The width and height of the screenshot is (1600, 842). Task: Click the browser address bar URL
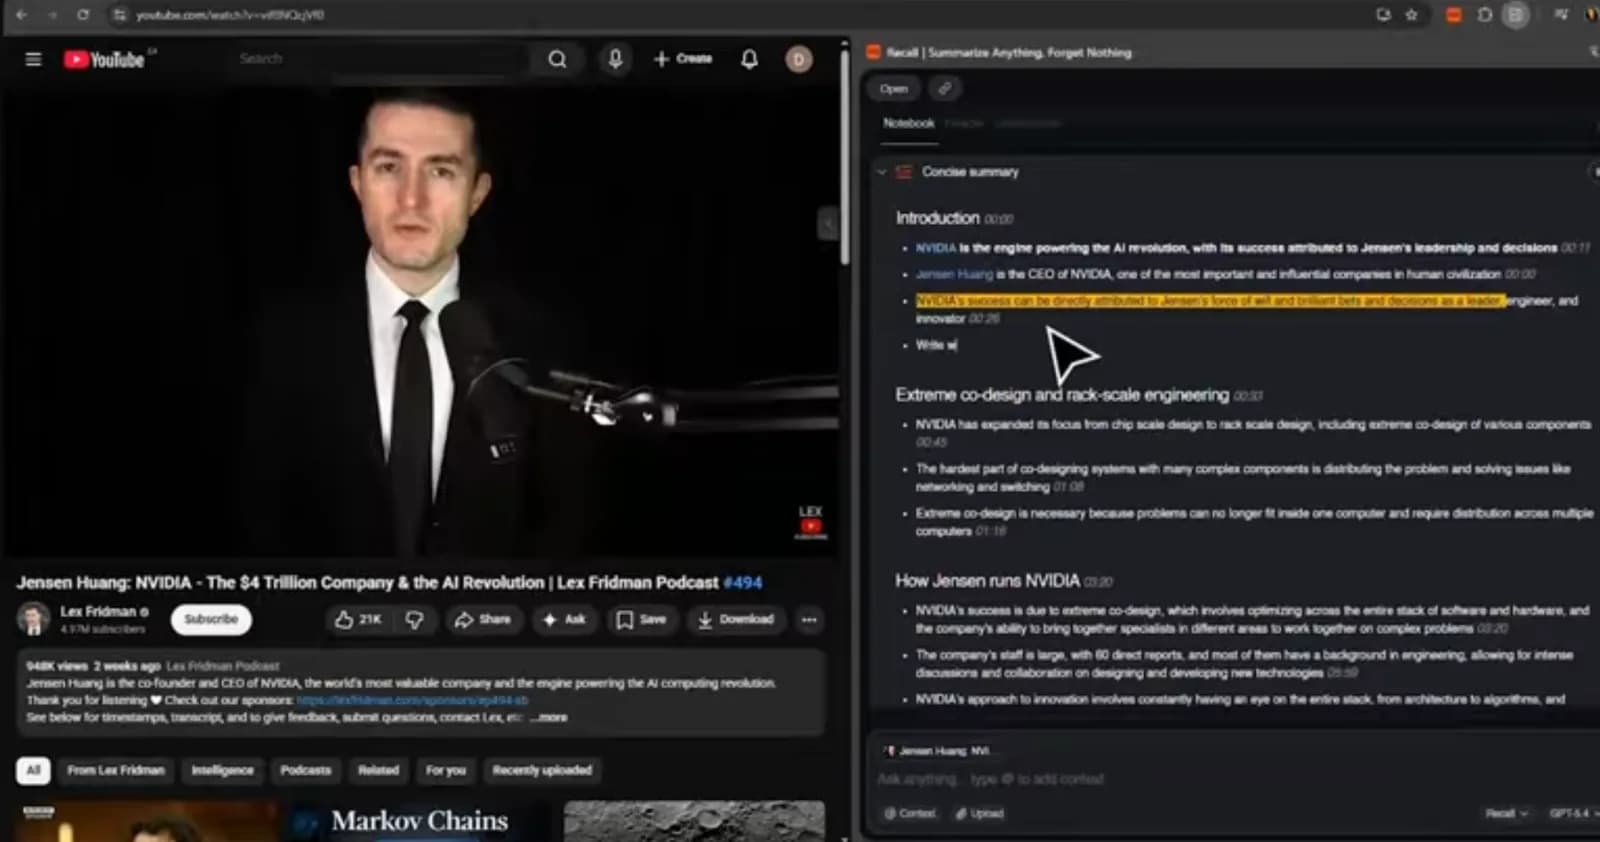(x=230, y=15)
